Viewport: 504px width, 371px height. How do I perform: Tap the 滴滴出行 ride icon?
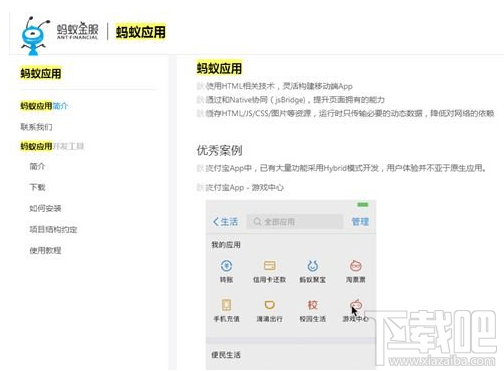pyautogui.click(x=269, y=305)
